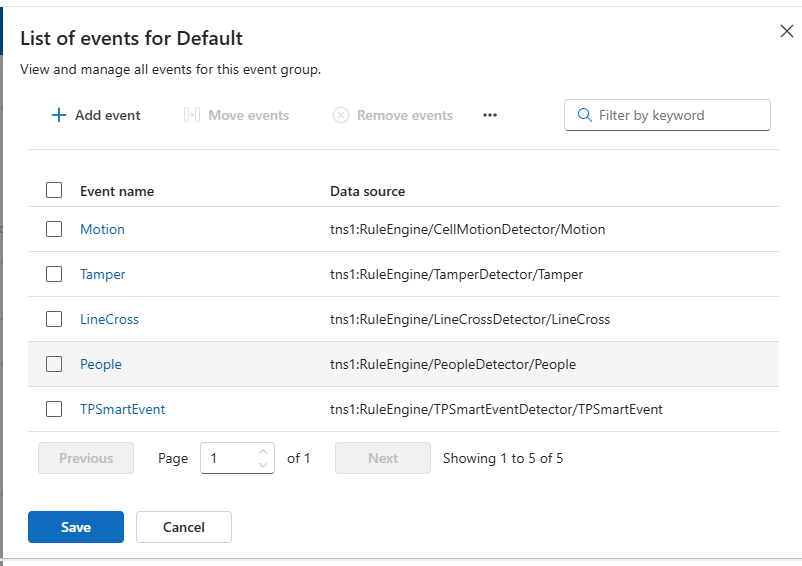This screenshot has height=566, width=802.
Task: Click the Save button
Action: click(76, 527)
